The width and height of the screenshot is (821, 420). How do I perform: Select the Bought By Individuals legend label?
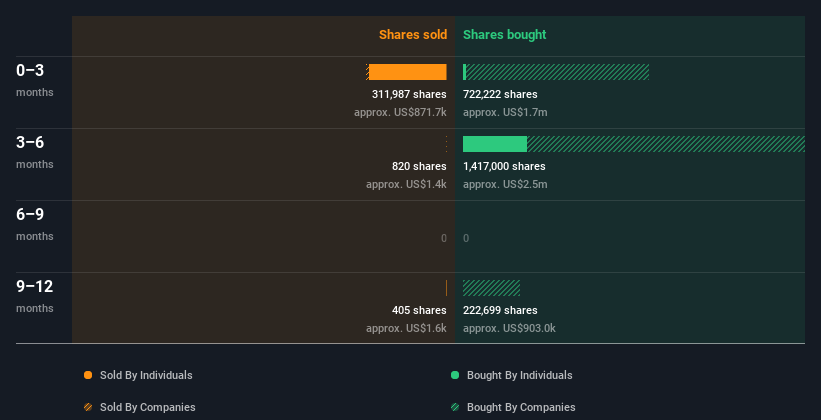pos(519,375)
